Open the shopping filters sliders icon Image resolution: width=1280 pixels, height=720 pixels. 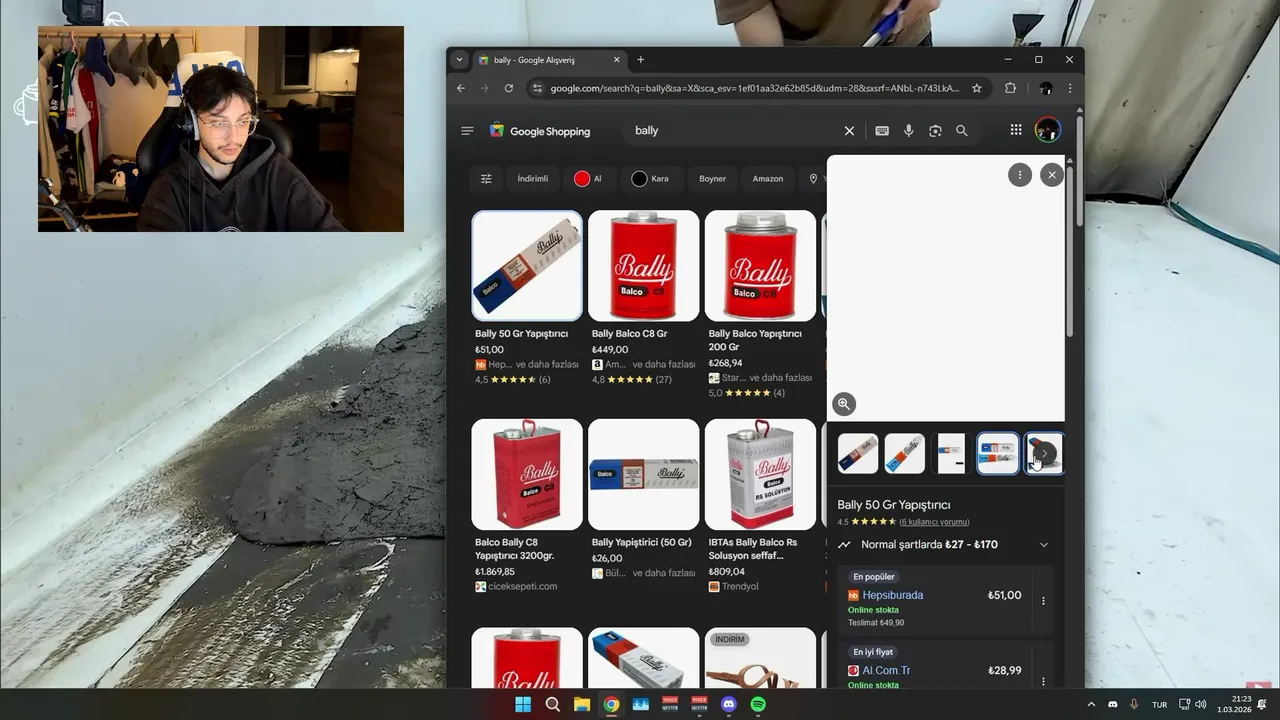click(486, 179)
